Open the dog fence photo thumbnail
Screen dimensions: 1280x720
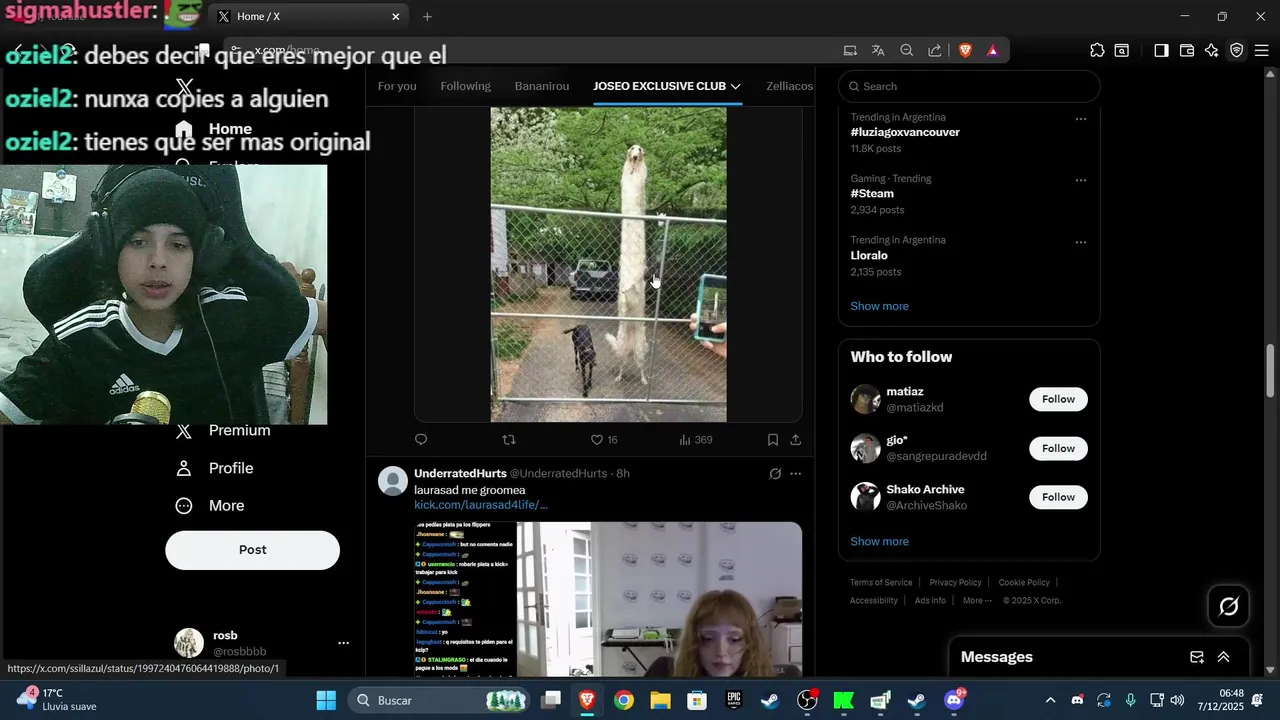(608, 264)
